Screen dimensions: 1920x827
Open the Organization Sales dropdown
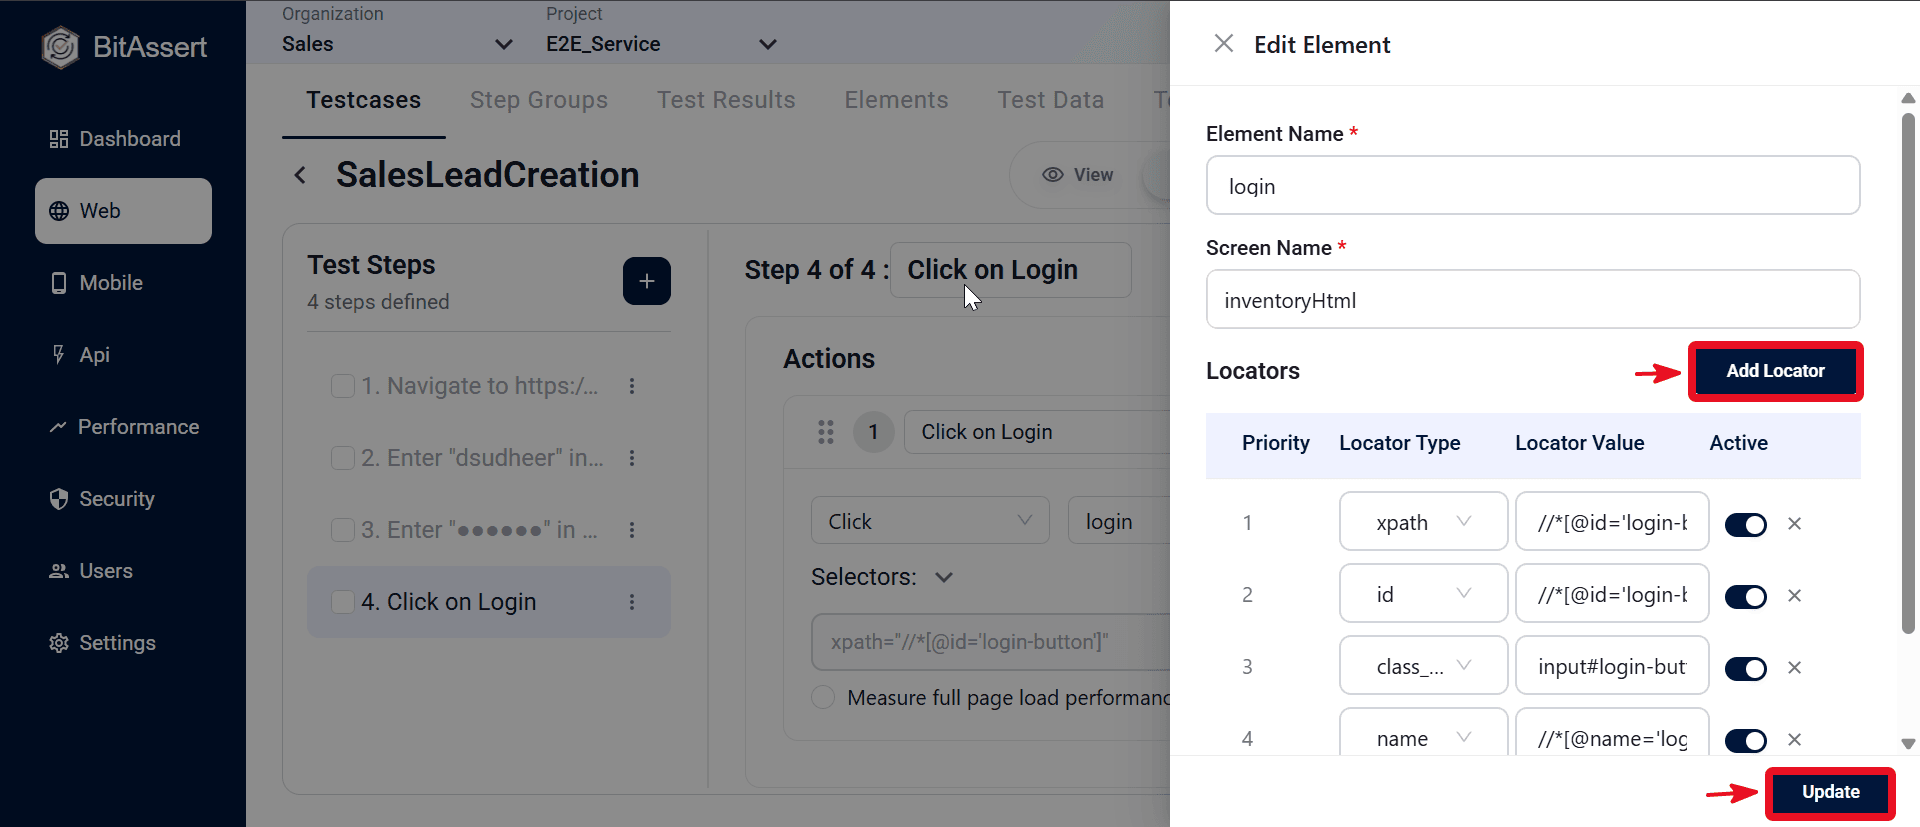point(397,44)
